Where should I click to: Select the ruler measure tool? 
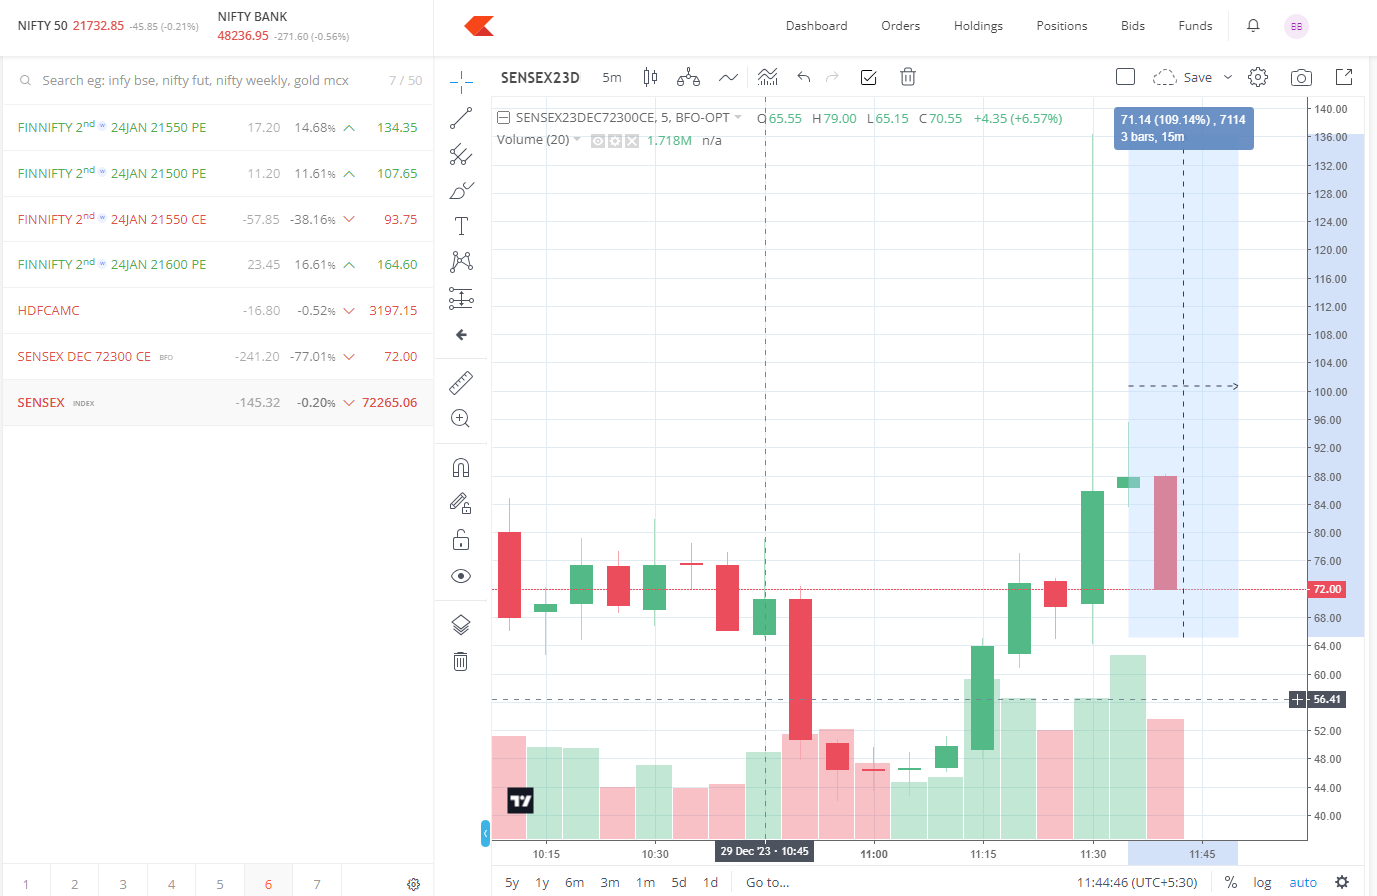[x=461, y=382]
